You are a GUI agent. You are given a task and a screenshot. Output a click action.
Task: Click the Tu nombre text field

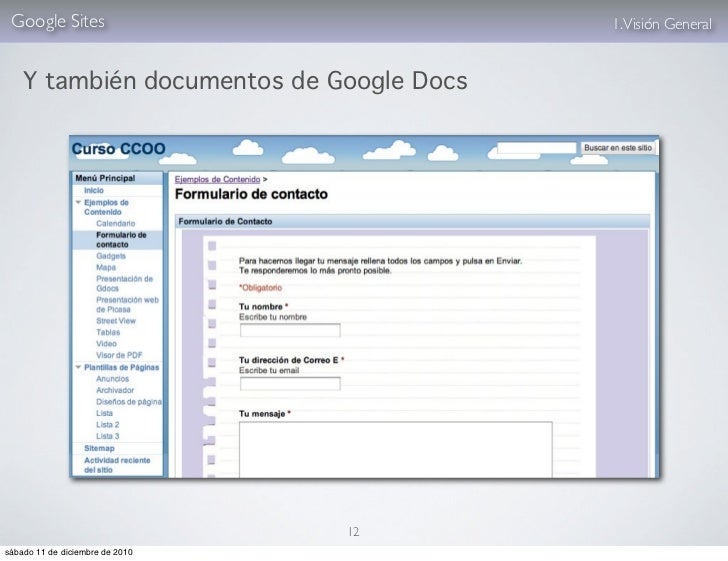point(290,330)
